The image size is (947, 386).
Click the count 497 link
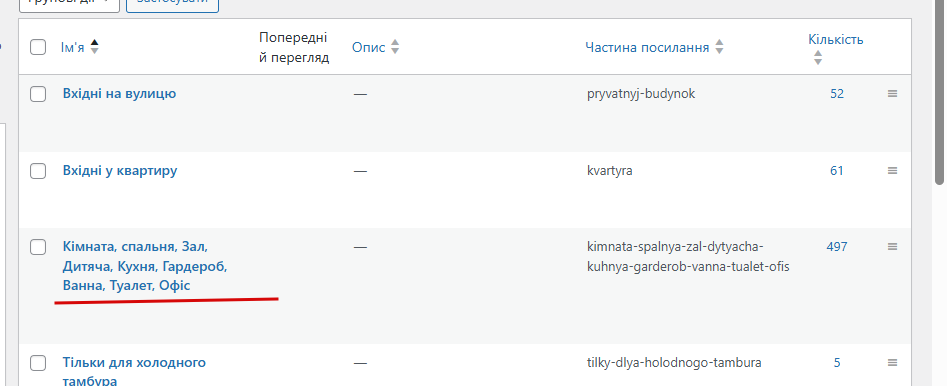click(836, 246)
